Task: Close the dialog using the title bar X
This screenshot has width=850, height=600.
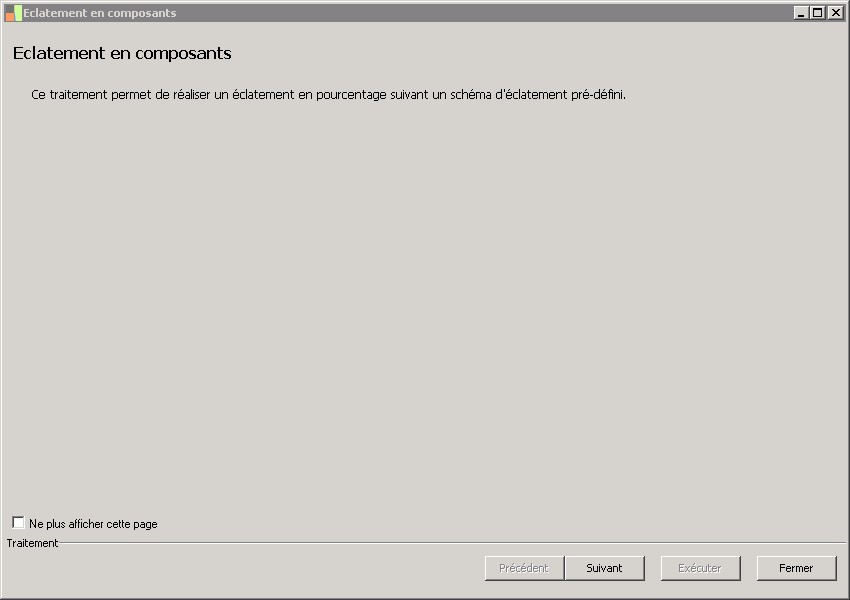Action: 835,13
